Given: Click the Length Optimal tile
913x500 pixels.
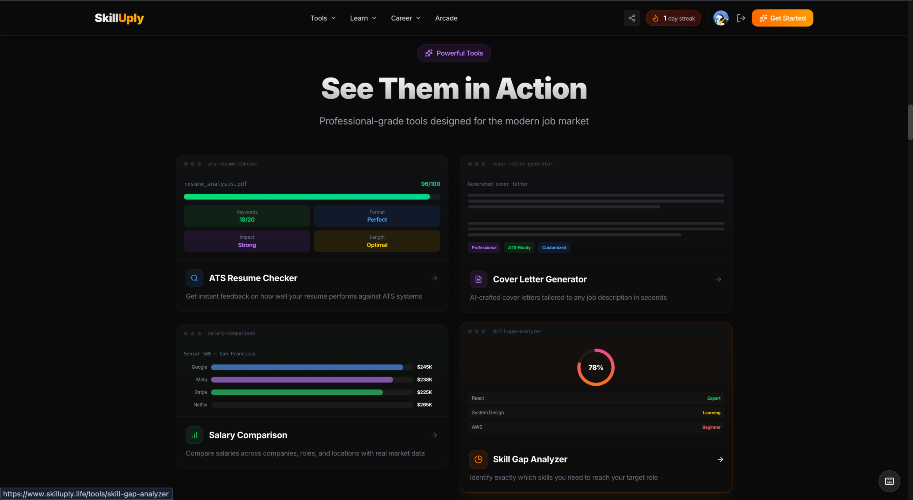Looking at the screenshot, I should tap(377, 241).
